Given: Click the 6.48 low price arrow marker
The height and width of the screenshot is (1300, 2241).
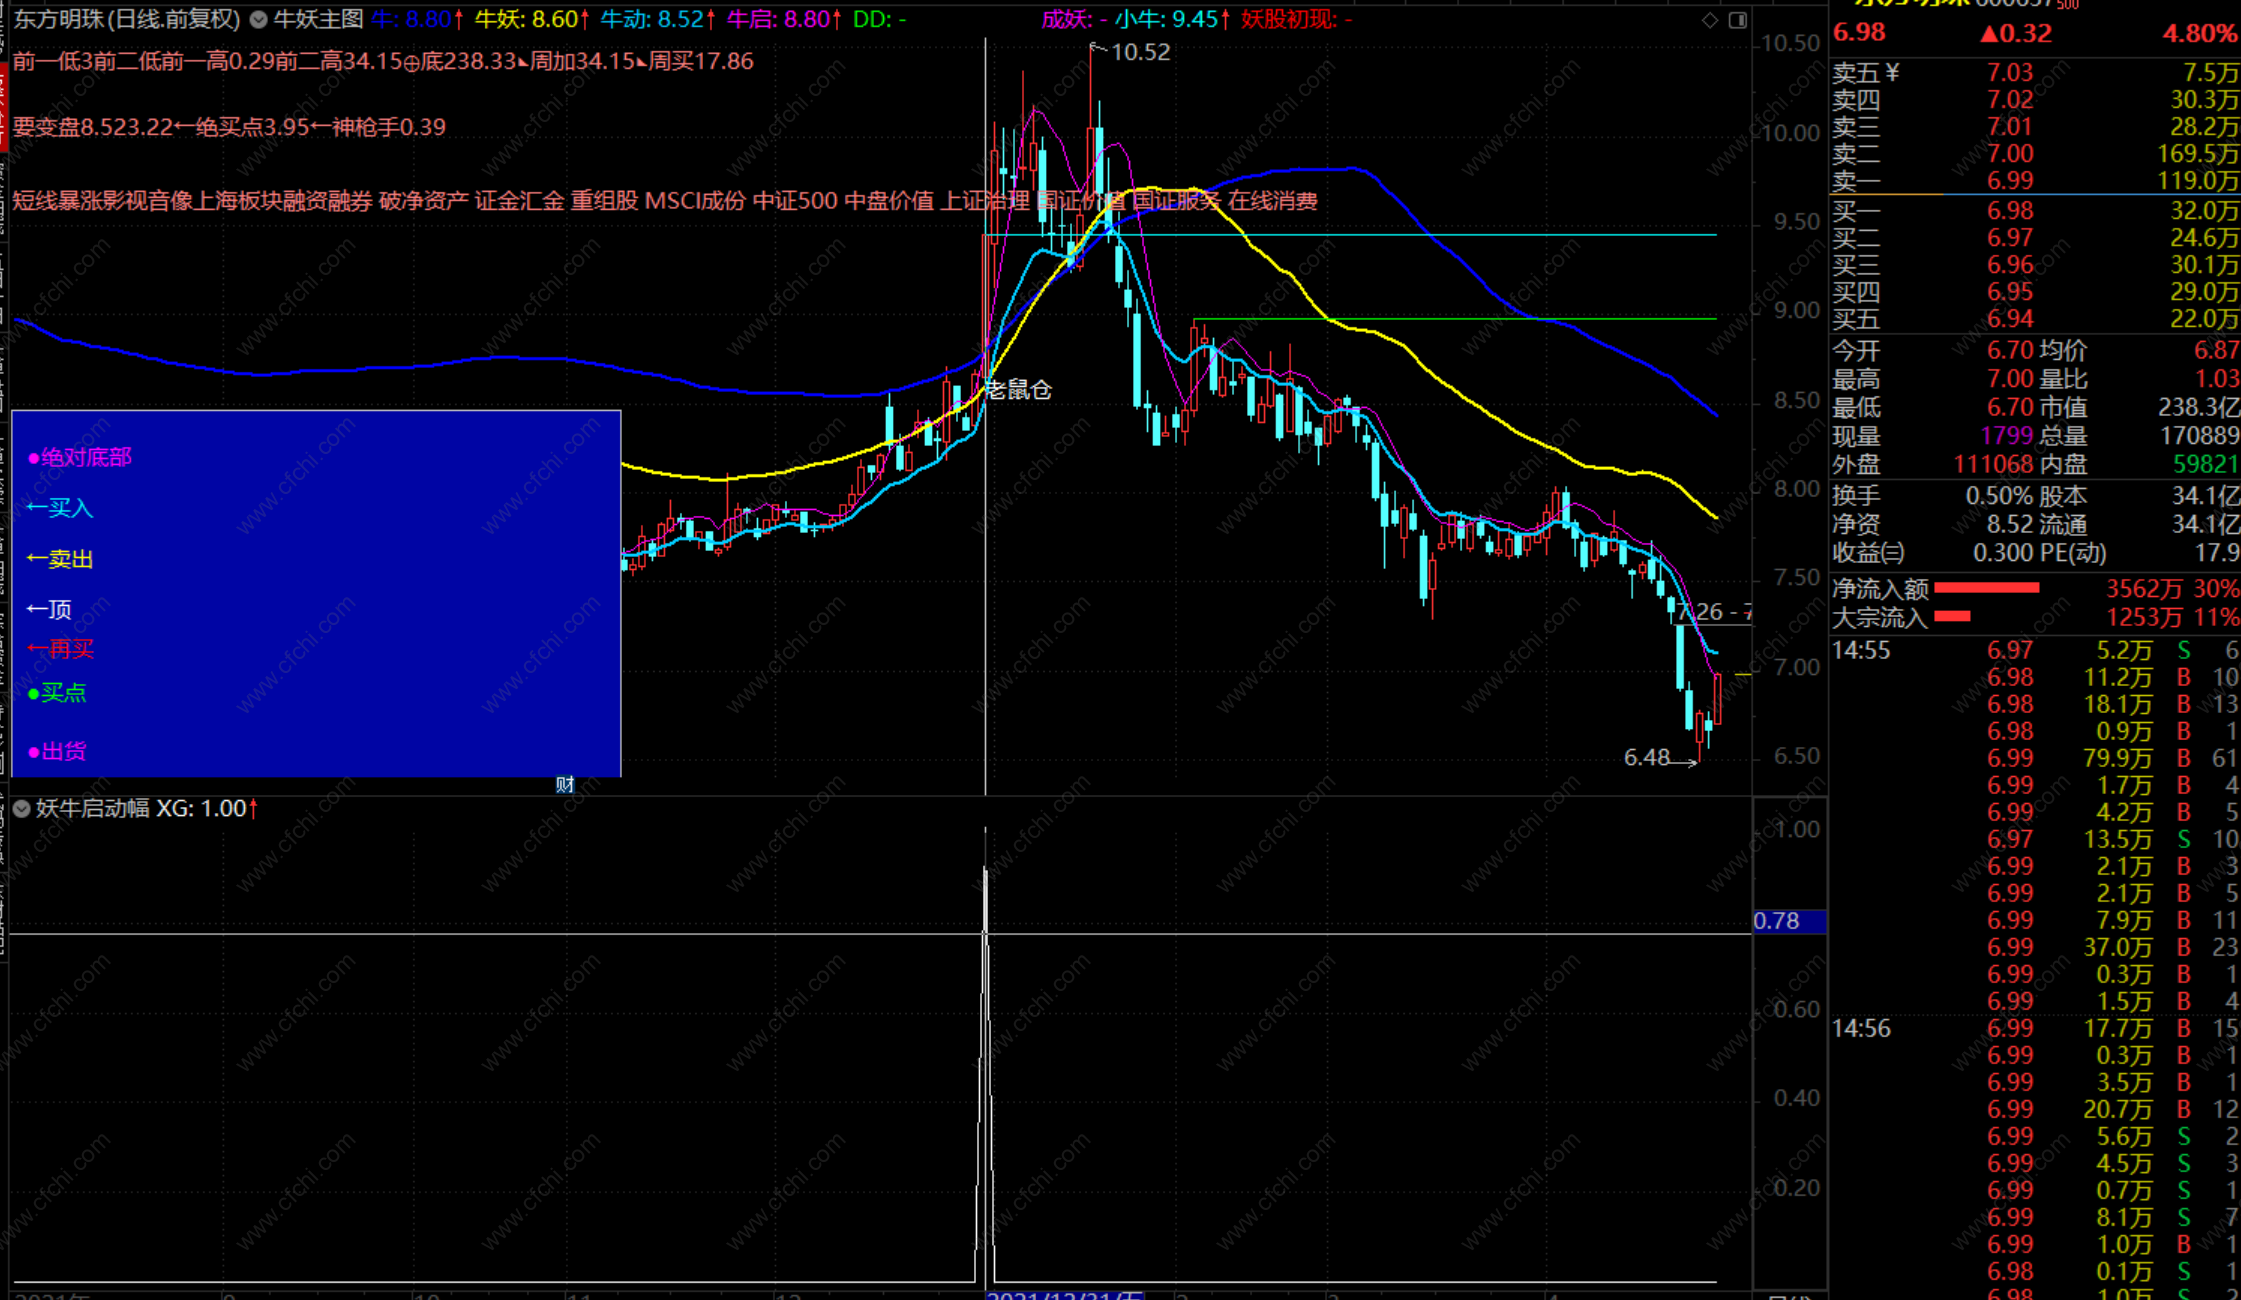Looking at the screenshot, I should point(1660,758).
